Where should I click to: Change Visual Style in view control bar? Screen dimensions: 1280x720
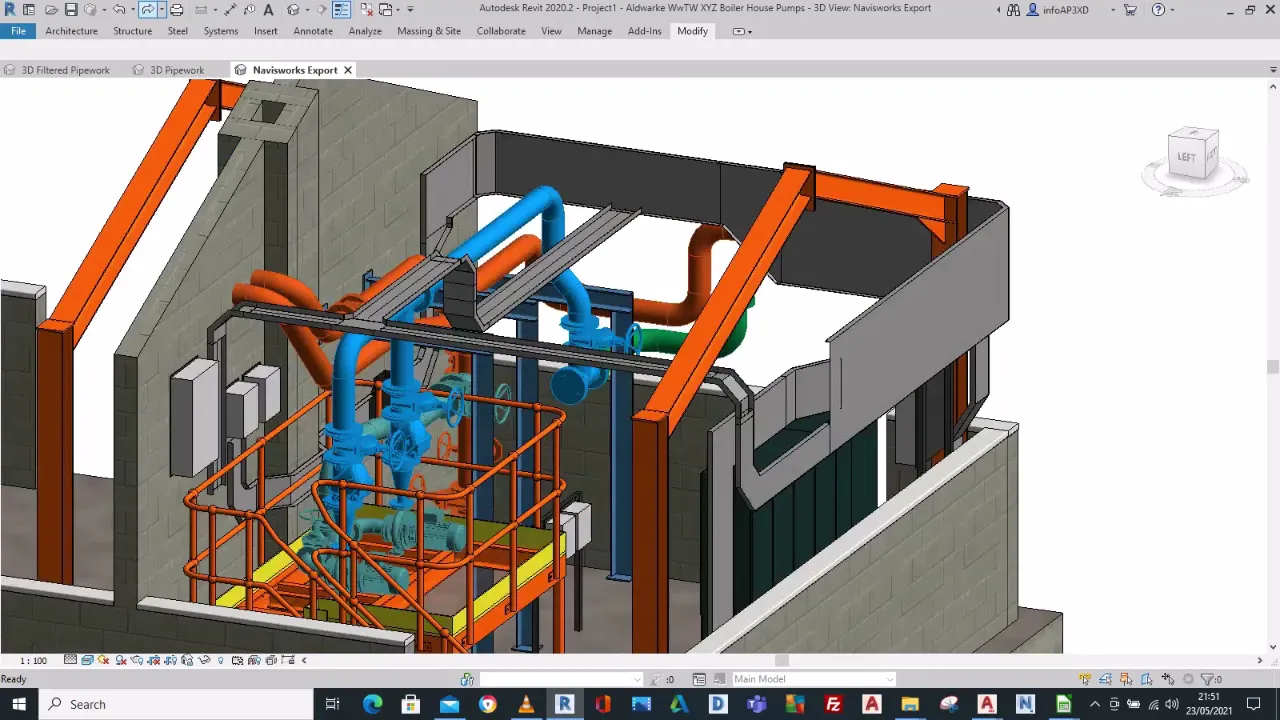[x=87, y=660]
